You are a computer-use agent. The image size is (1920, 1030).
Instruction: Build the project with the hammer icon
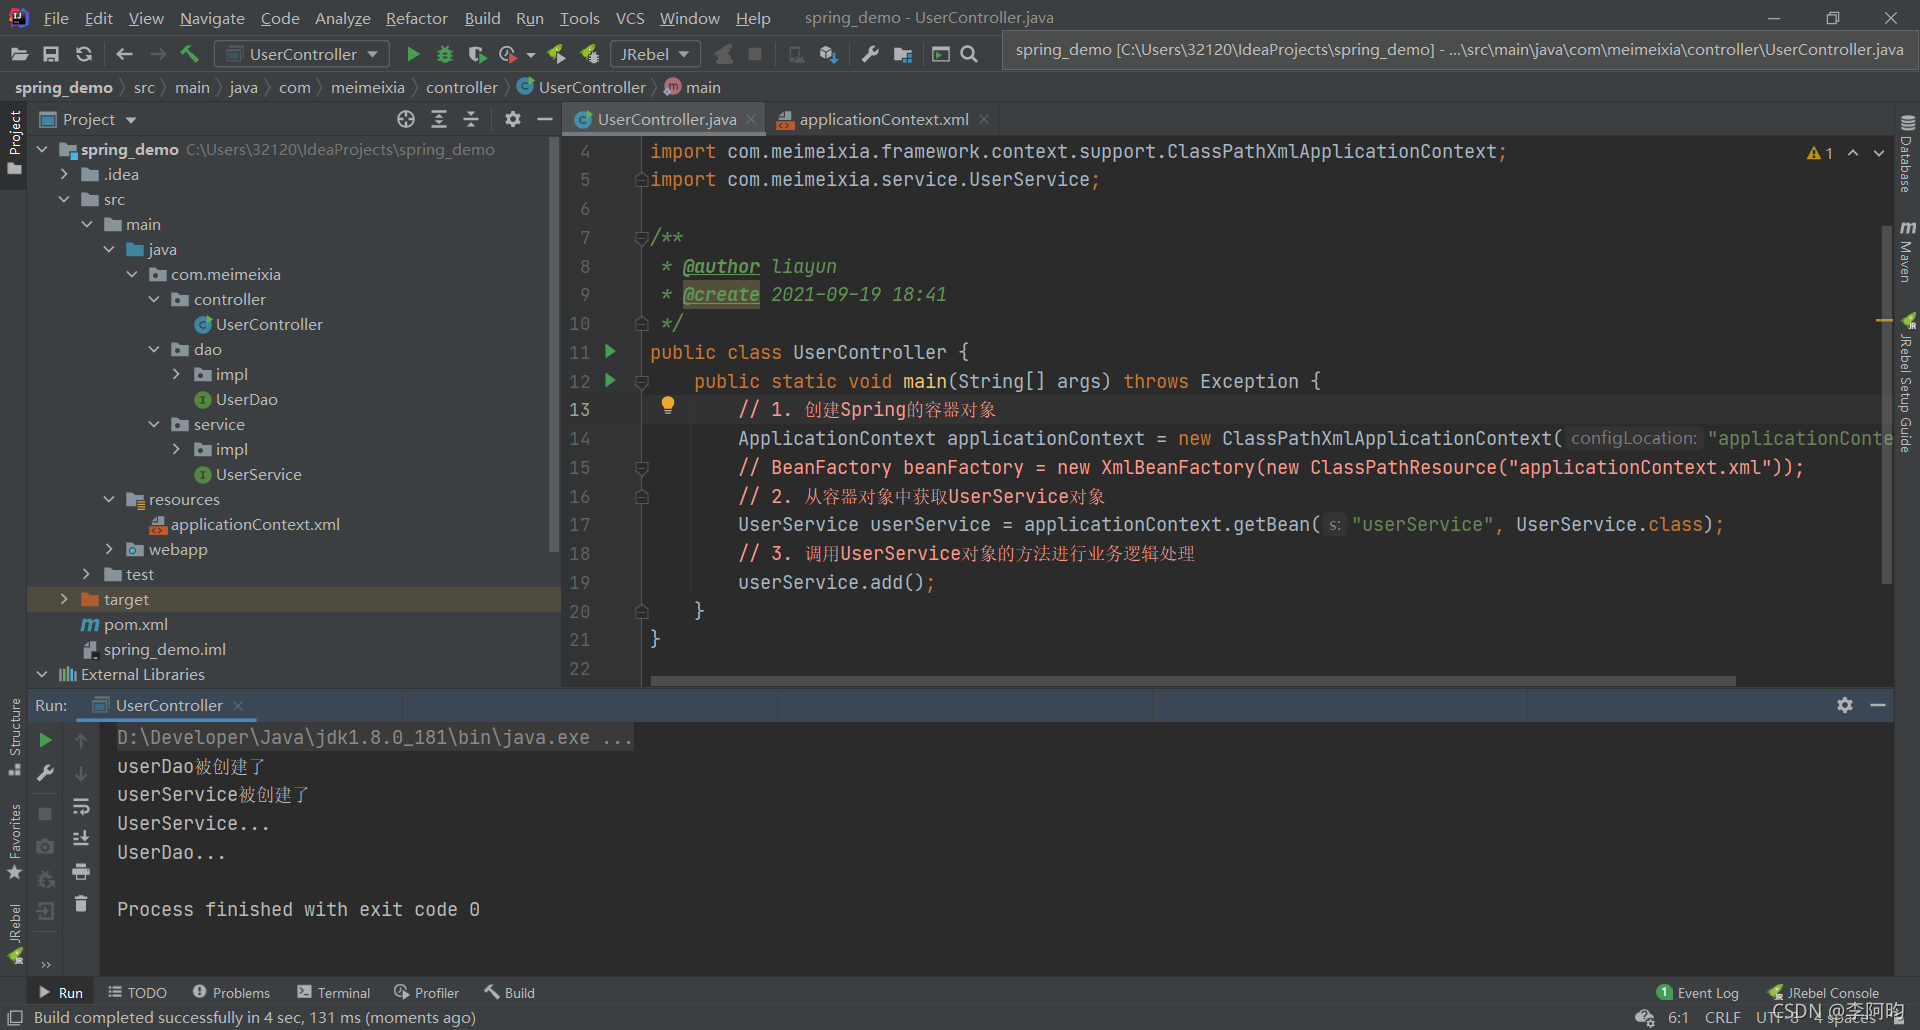pyautogui.click(x=190, y=54)
